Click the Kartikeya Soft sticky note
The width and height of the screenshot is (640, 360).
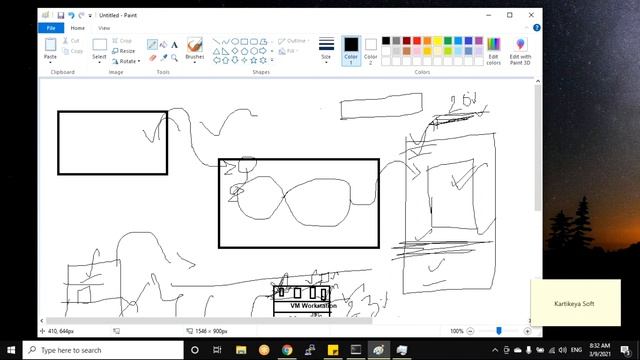(x=576, y=303)
